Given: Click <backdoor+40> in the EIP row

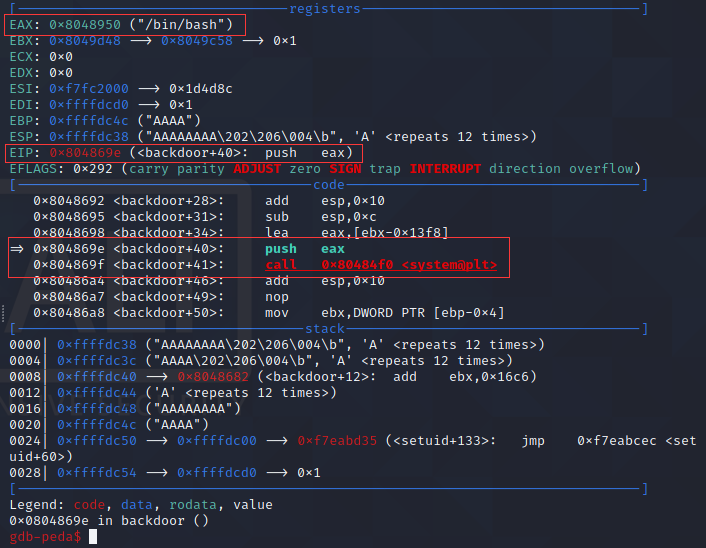Looking at the screenshot, I should tap(189, 153).
